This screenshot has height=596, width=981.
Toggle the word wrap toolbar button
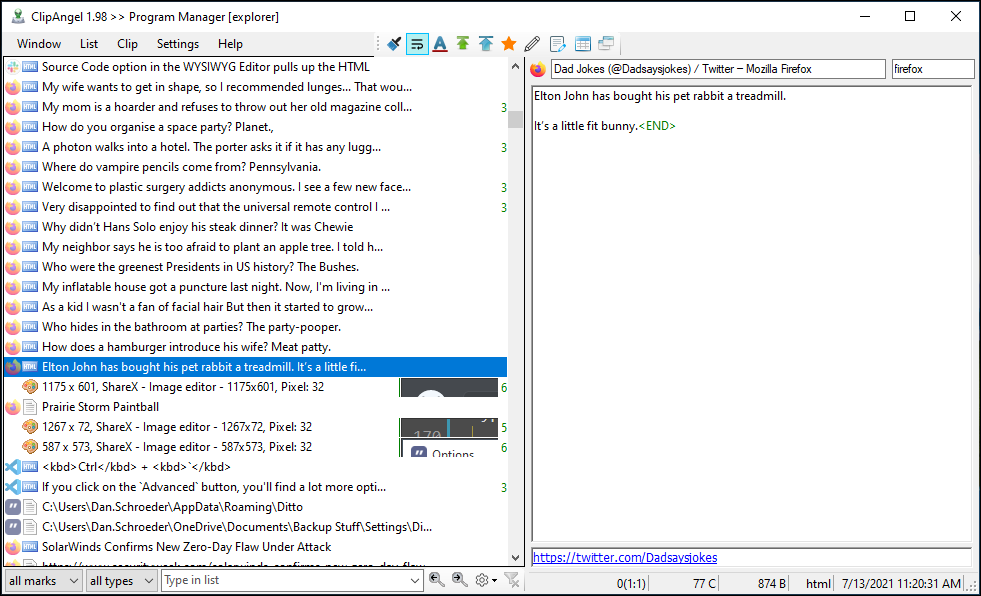(x=417, y=44)
